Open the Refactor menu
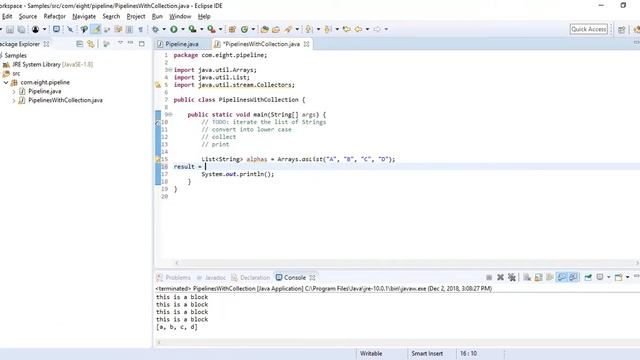The image size is (640, 360). tap(55, 16)
